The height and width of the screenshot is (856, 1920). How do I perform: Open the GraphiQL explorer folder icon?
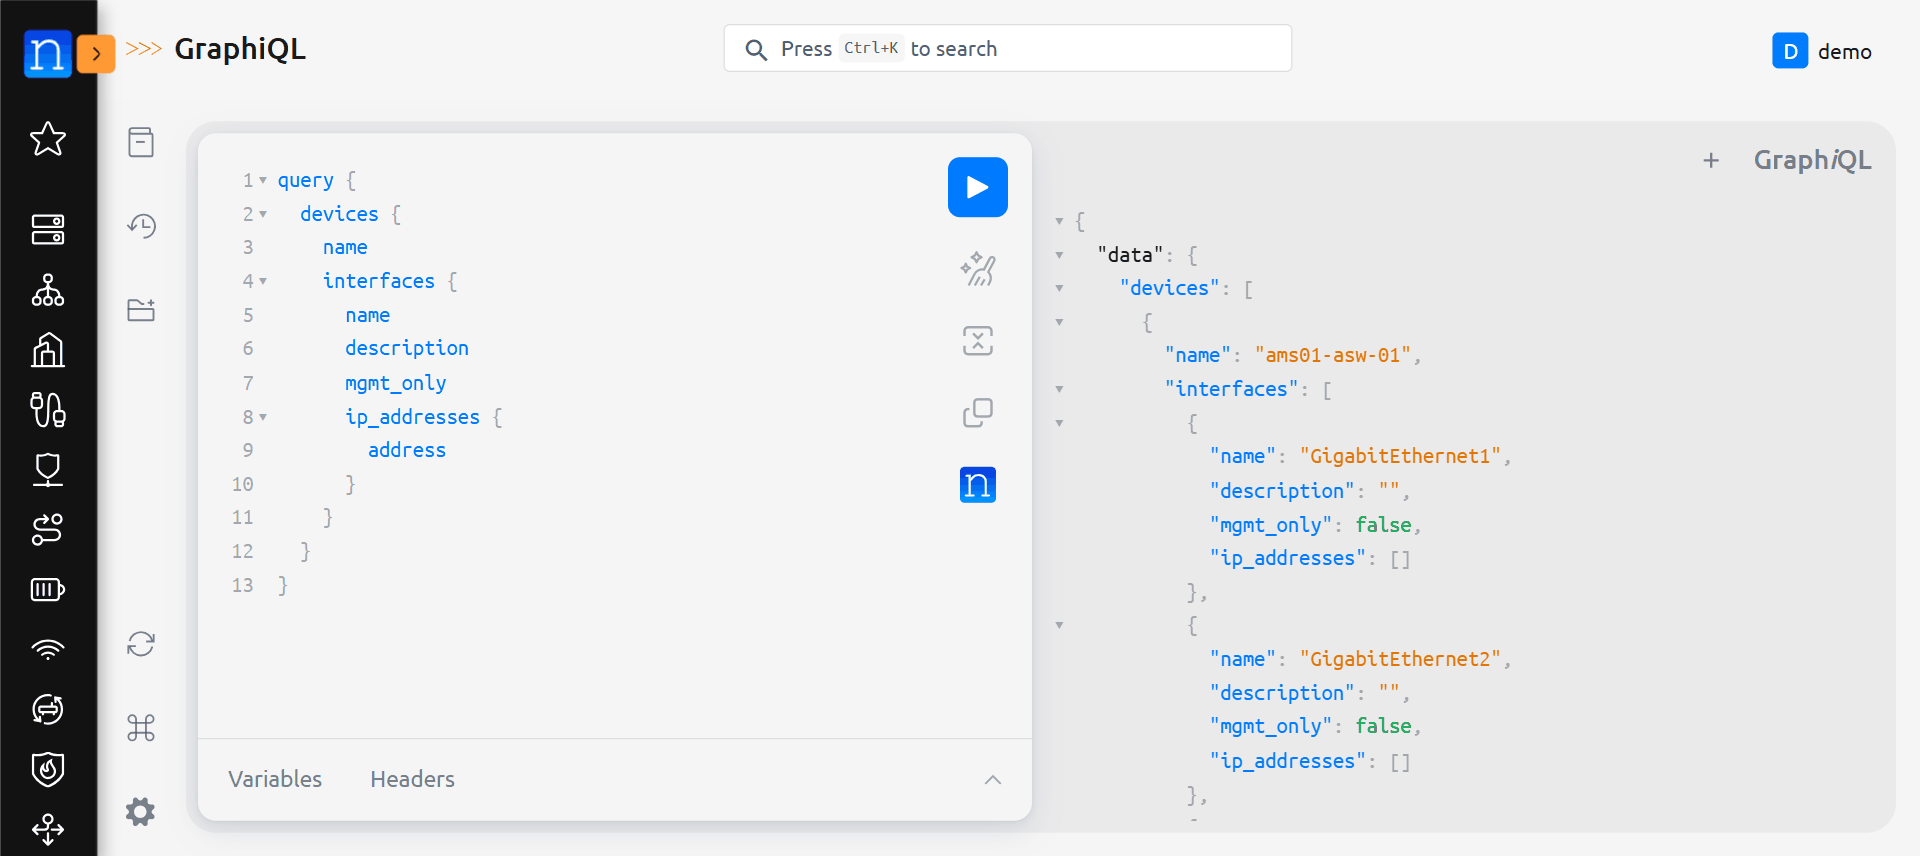pyautogui.click(x=141, y=310)
